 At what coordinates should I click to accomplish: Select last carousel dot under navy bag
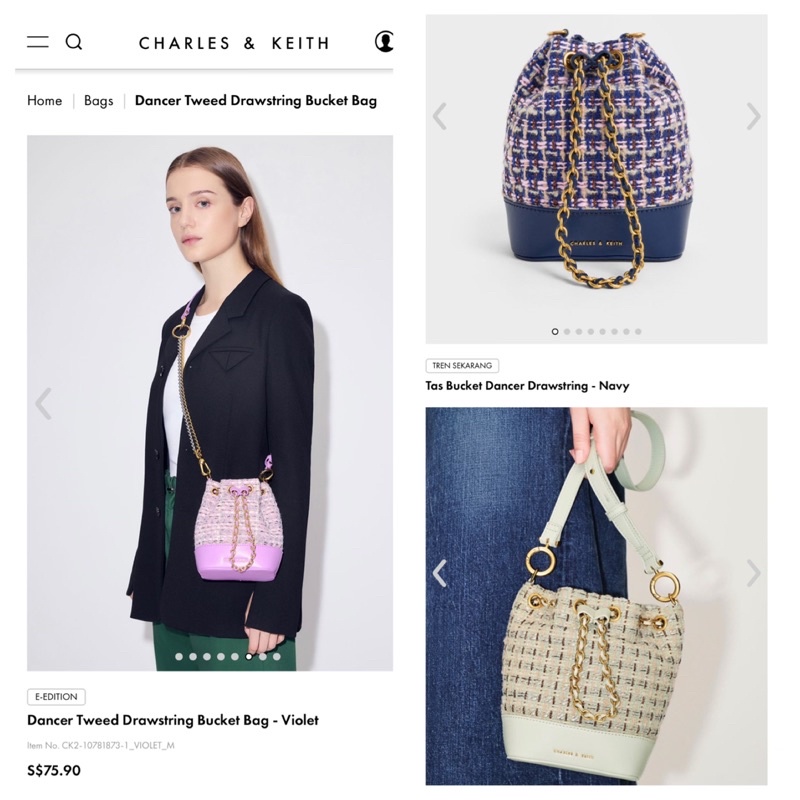638,332
